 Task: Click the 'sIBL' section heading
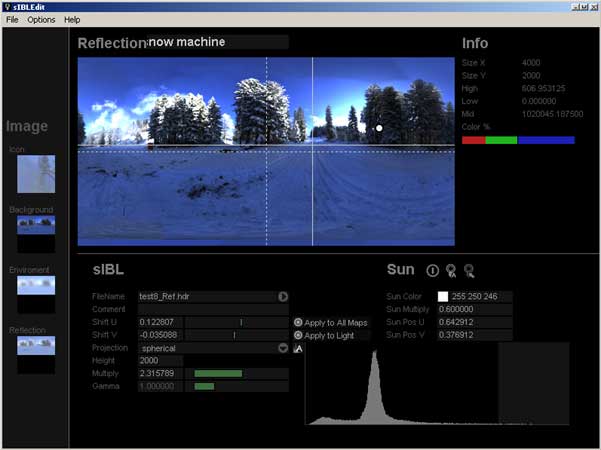coord(108,269)
